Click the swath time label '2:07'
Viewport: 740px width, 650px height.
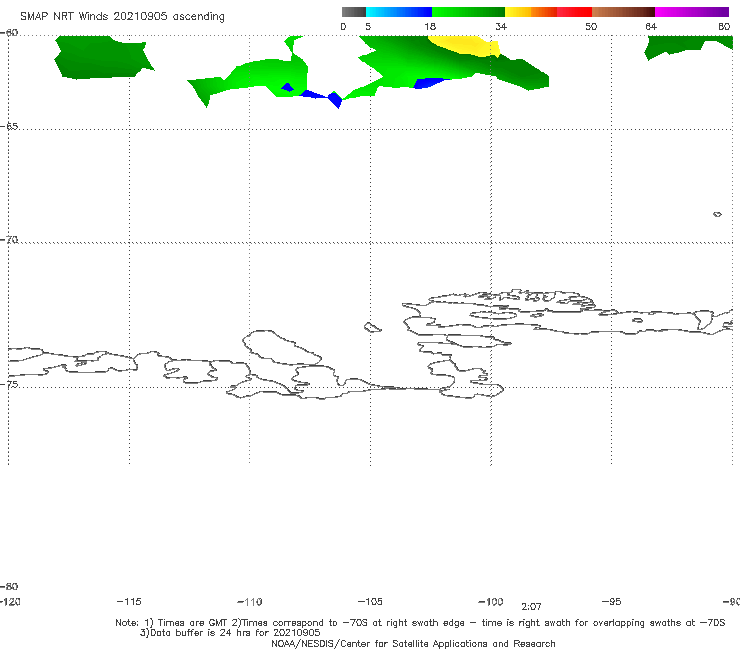tap(531, 607)
